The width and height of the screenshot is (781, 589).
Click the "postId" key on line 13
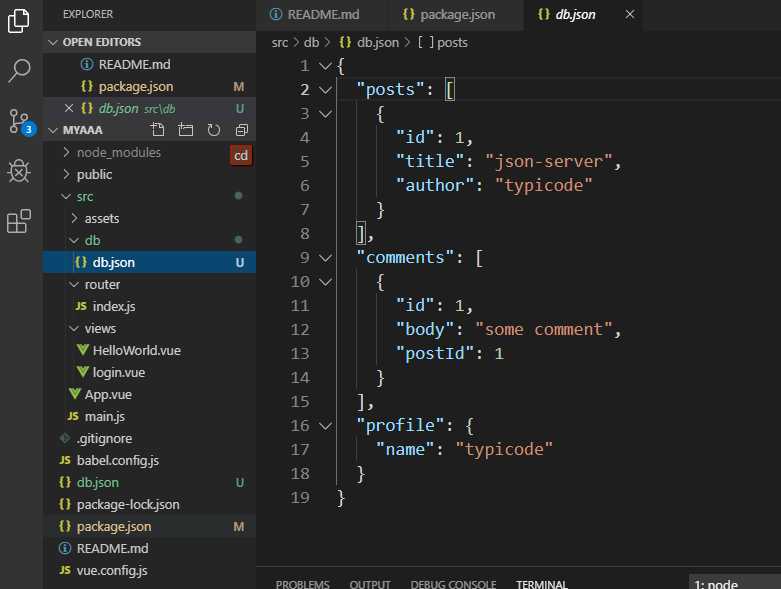coord(435,353)
